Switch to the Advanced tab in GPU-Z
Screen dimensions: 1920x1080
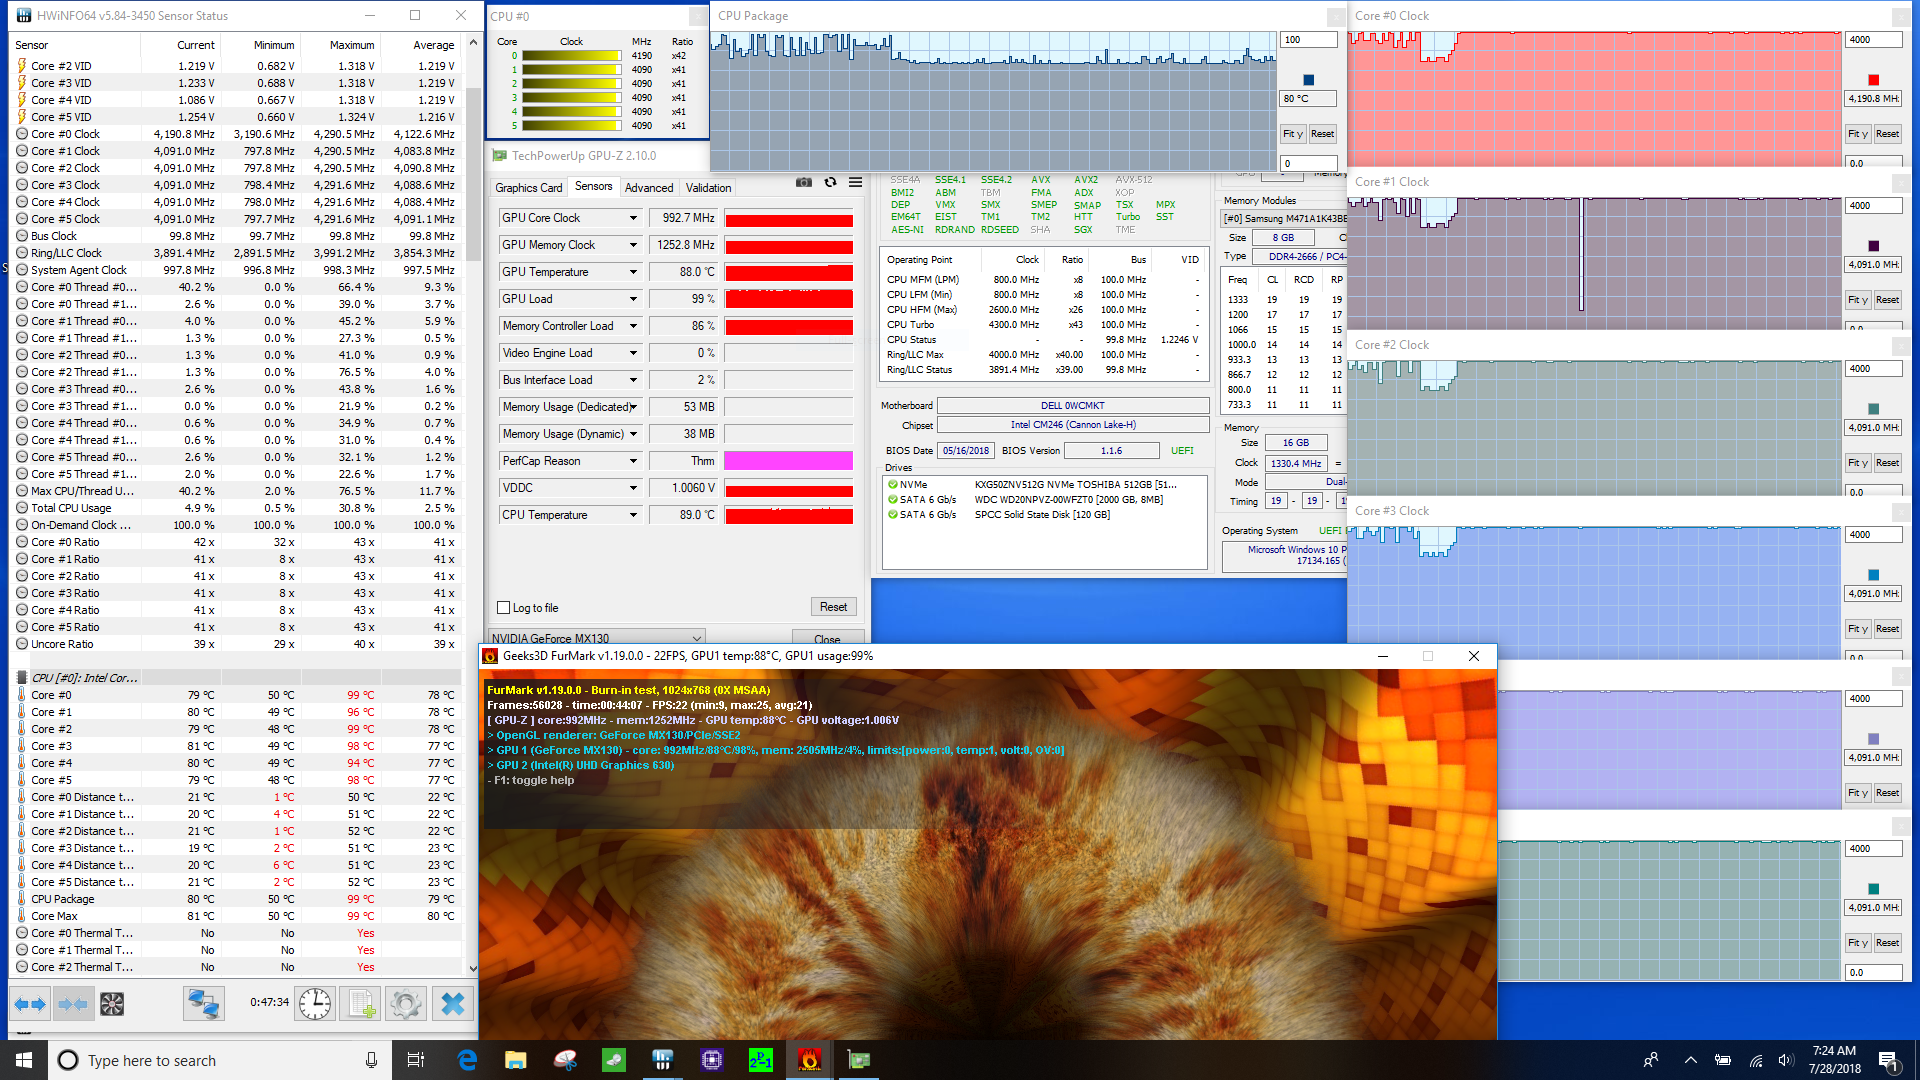pyautogui.click(x=648, y=188)
